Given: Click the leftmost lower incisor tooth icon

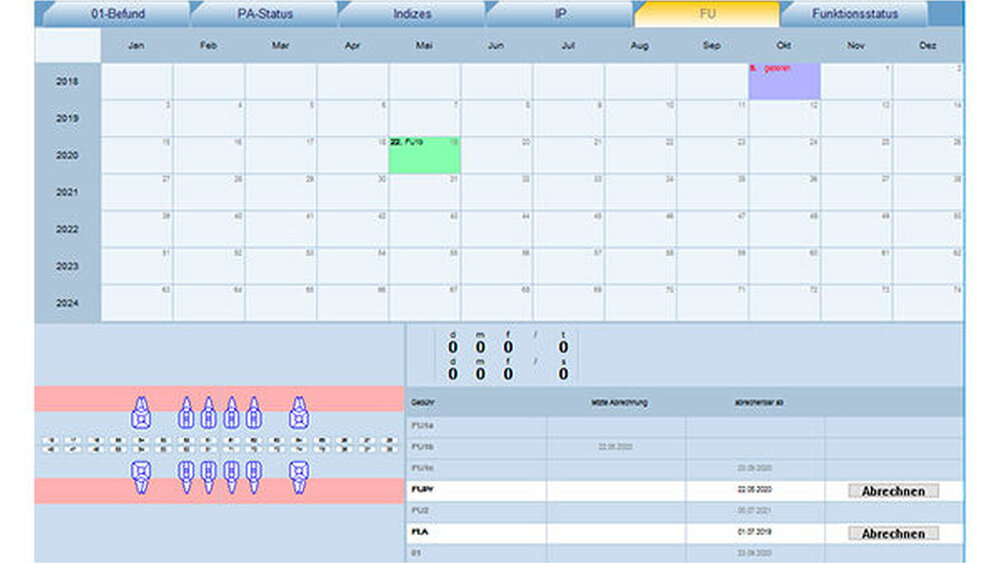Looking at the screenshot, I should coord(186,473).
